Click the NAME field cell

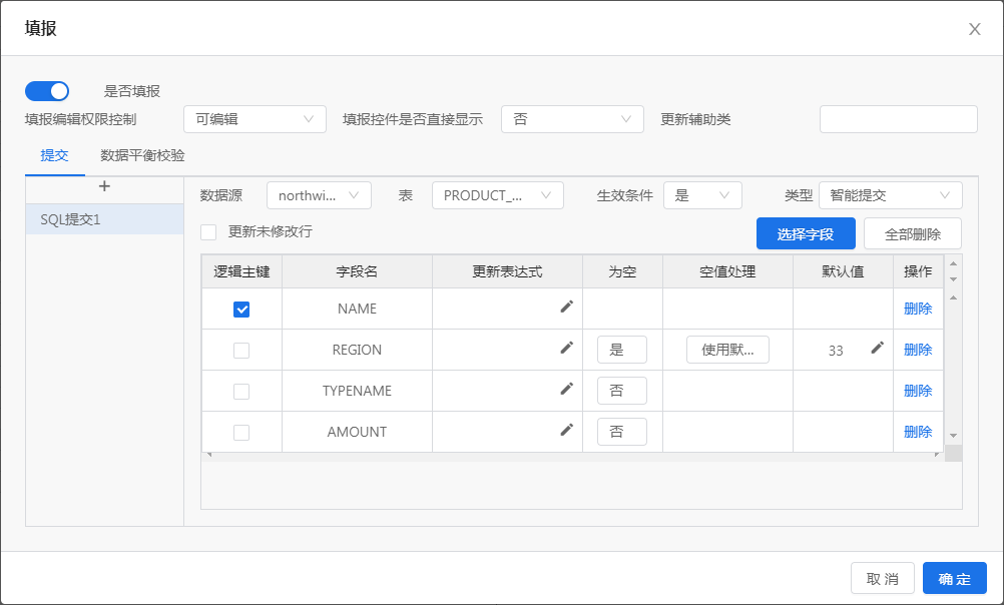(357, 309)
